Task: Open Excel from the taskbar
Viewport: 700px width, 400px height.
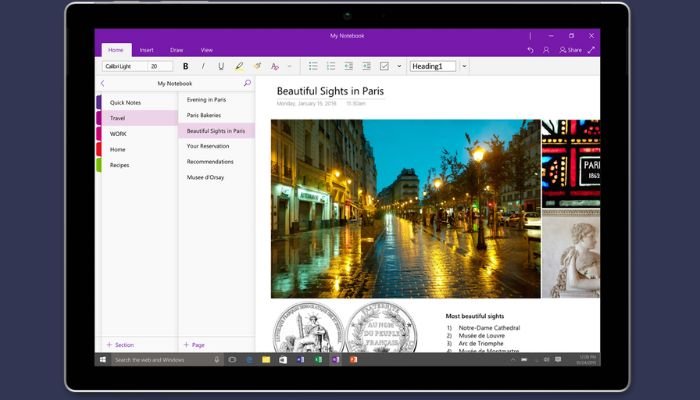Action: click(318, 359)
